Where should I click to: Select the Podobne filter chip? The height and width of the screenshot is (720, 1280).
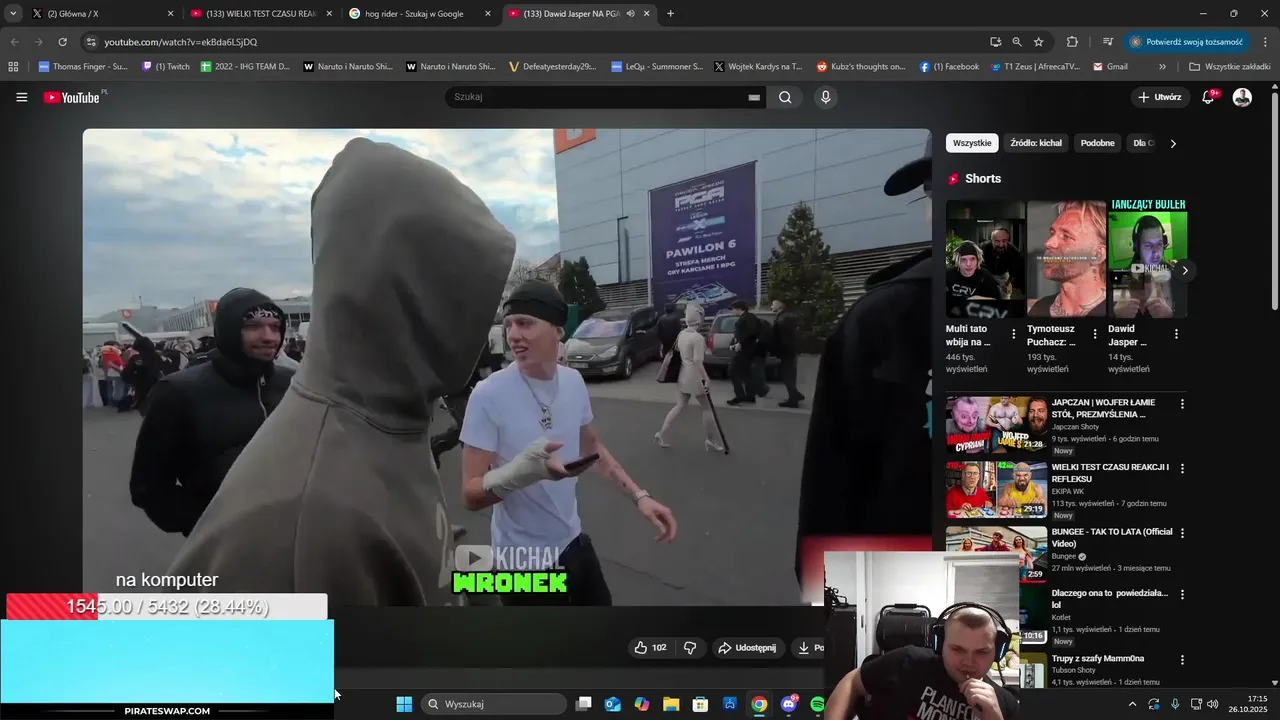tap(1097, 143)
